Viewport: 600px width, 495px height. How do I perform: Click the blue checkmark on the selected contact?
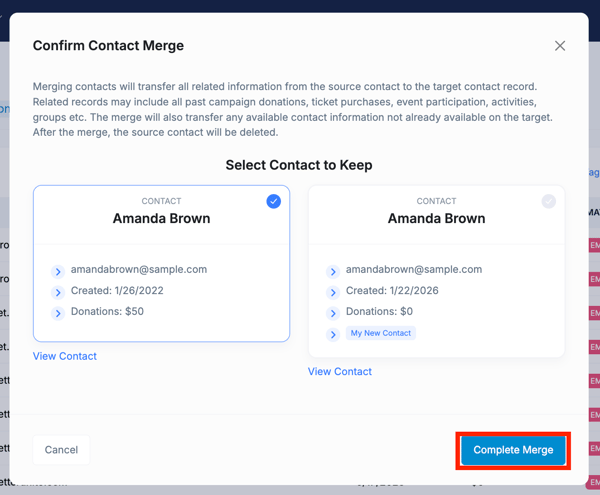click(x=274, y=201)
